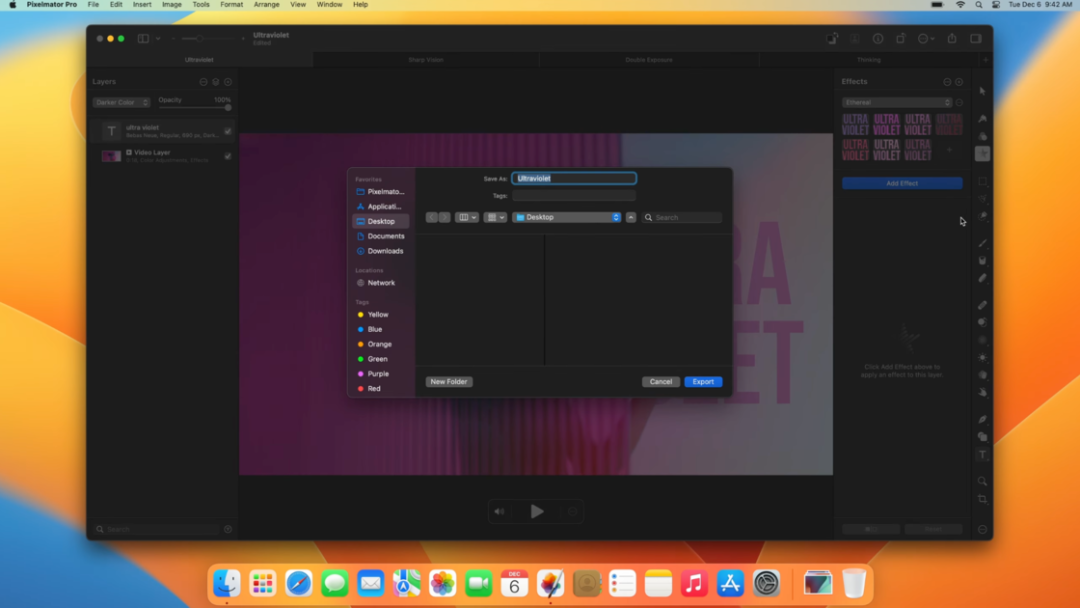The width and height of the screenshot is (1080, 608).
Task: Play the video with the play button
Action: click(x=537, y=512)
